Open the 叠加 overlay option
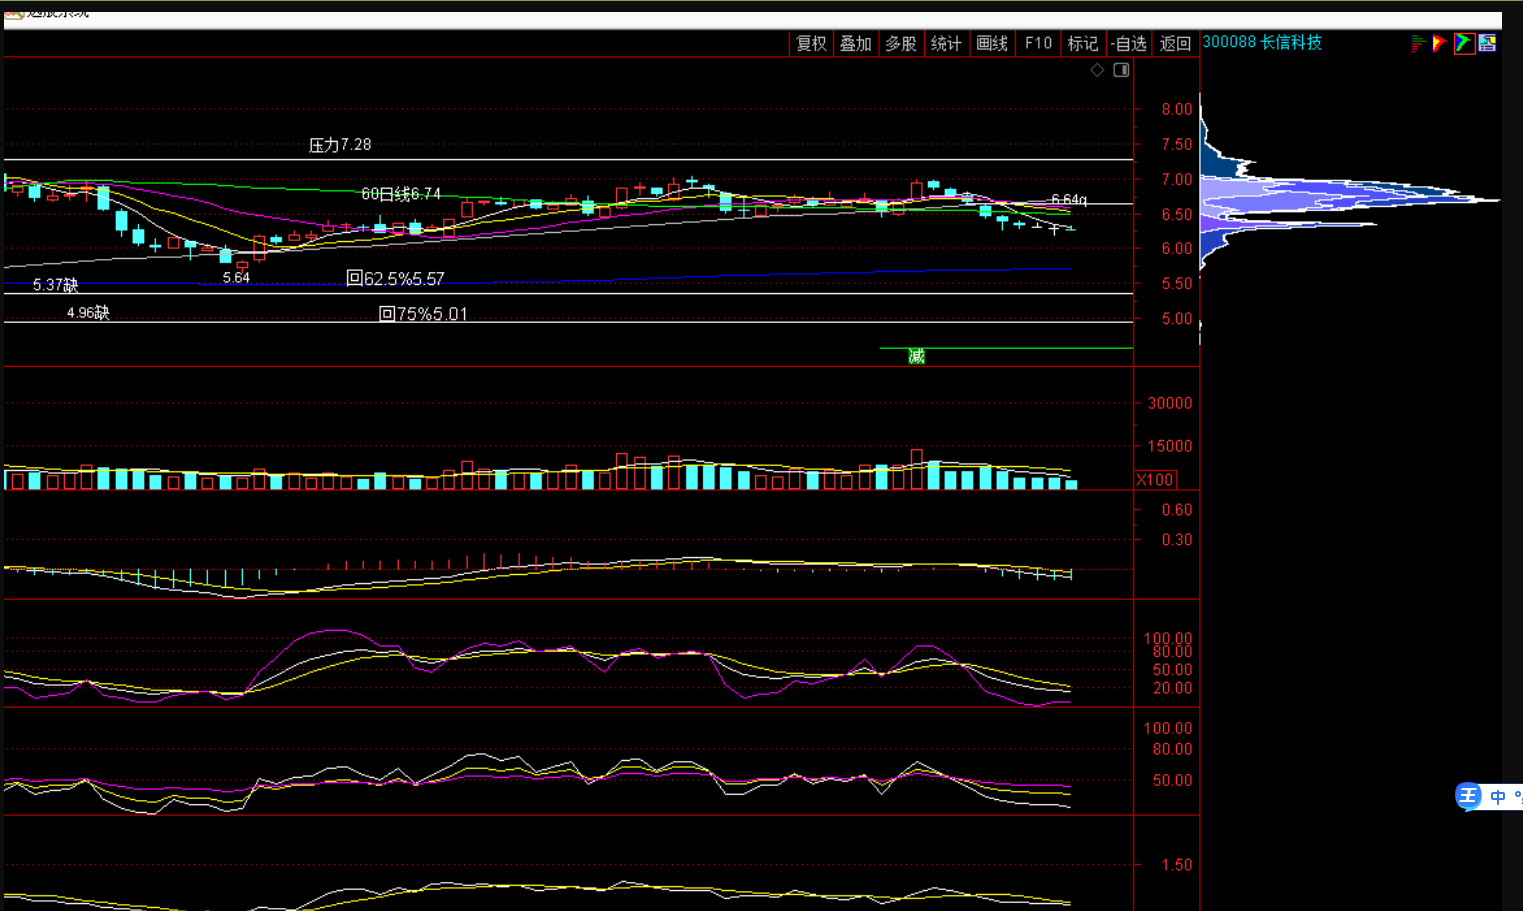Screen dimensions: 1523x911 (855, 43)
